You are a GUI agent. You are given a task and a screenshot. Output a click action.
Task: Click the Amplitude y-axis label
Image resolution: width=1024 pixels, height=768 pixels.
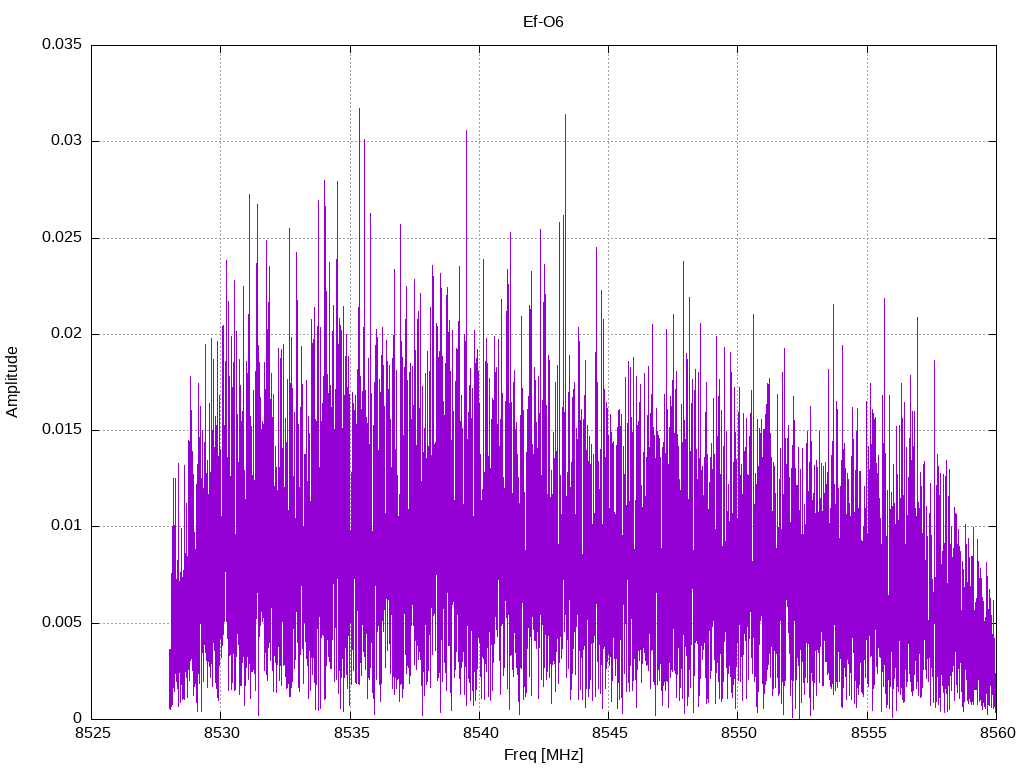(12, 382)
